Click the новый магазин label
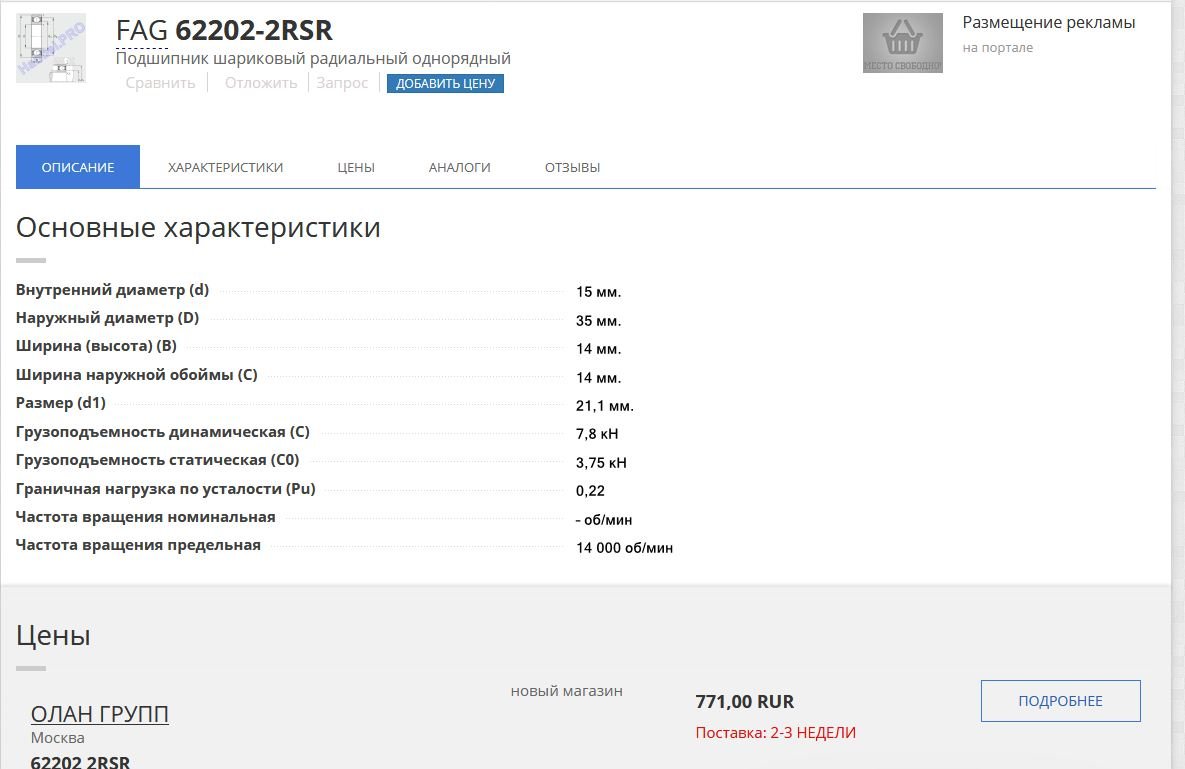This screenshot has width=1185, height=769. click(567, 691)
